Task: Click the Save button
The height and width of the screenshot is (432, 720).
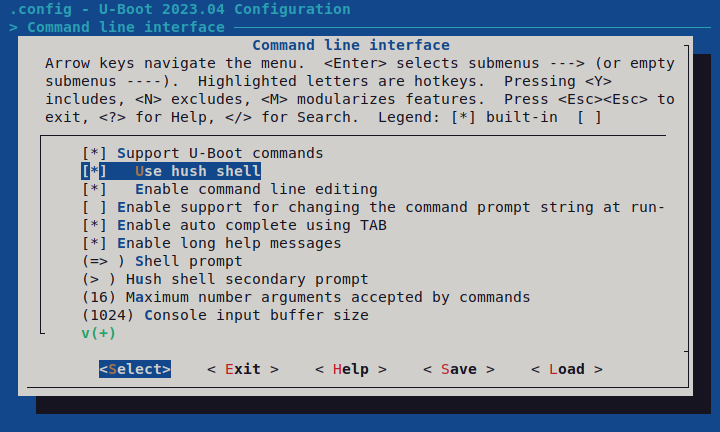Action: pyautogui.click(x=459, y=369)
